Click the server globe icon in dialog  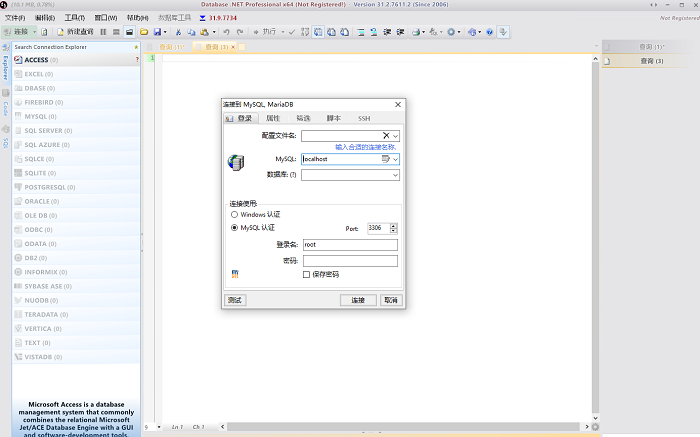pyautogui.click(x=236, y=162)
